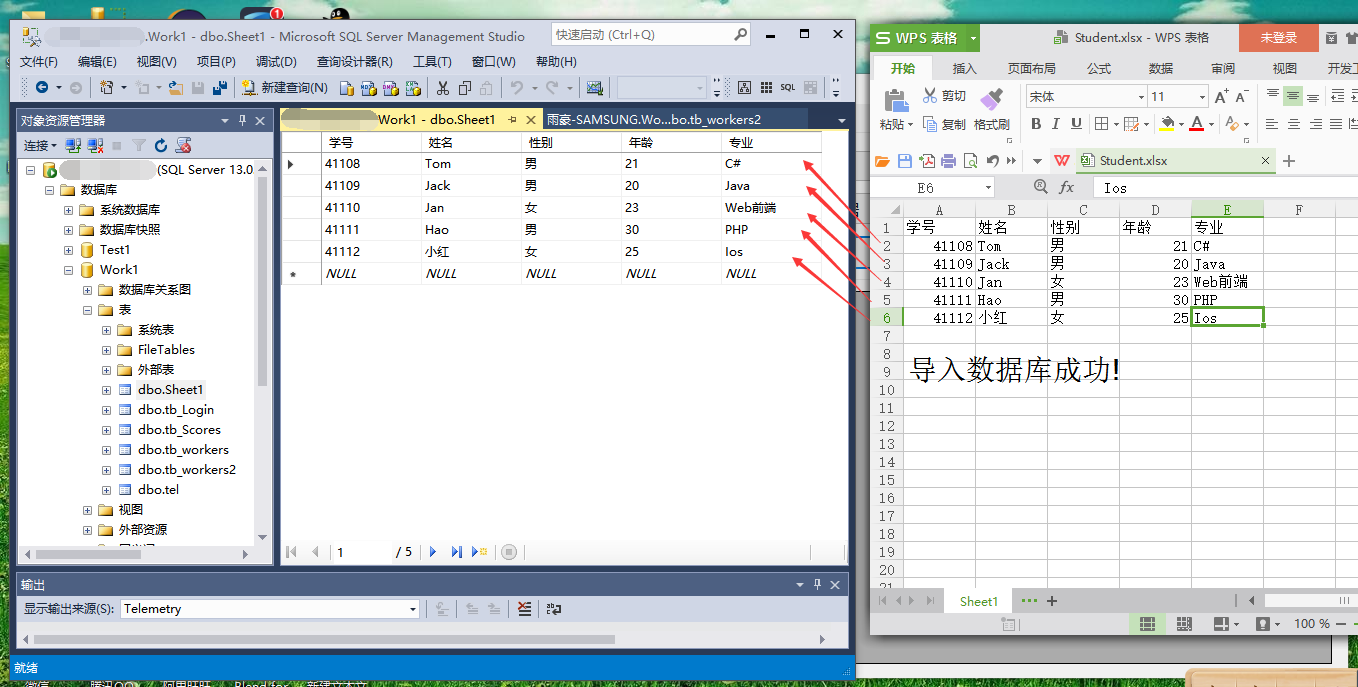Open the 文件(F) menu in SSMS
Screen dimensions: 1358x687
pyautogui.click(x=39, y=62)
